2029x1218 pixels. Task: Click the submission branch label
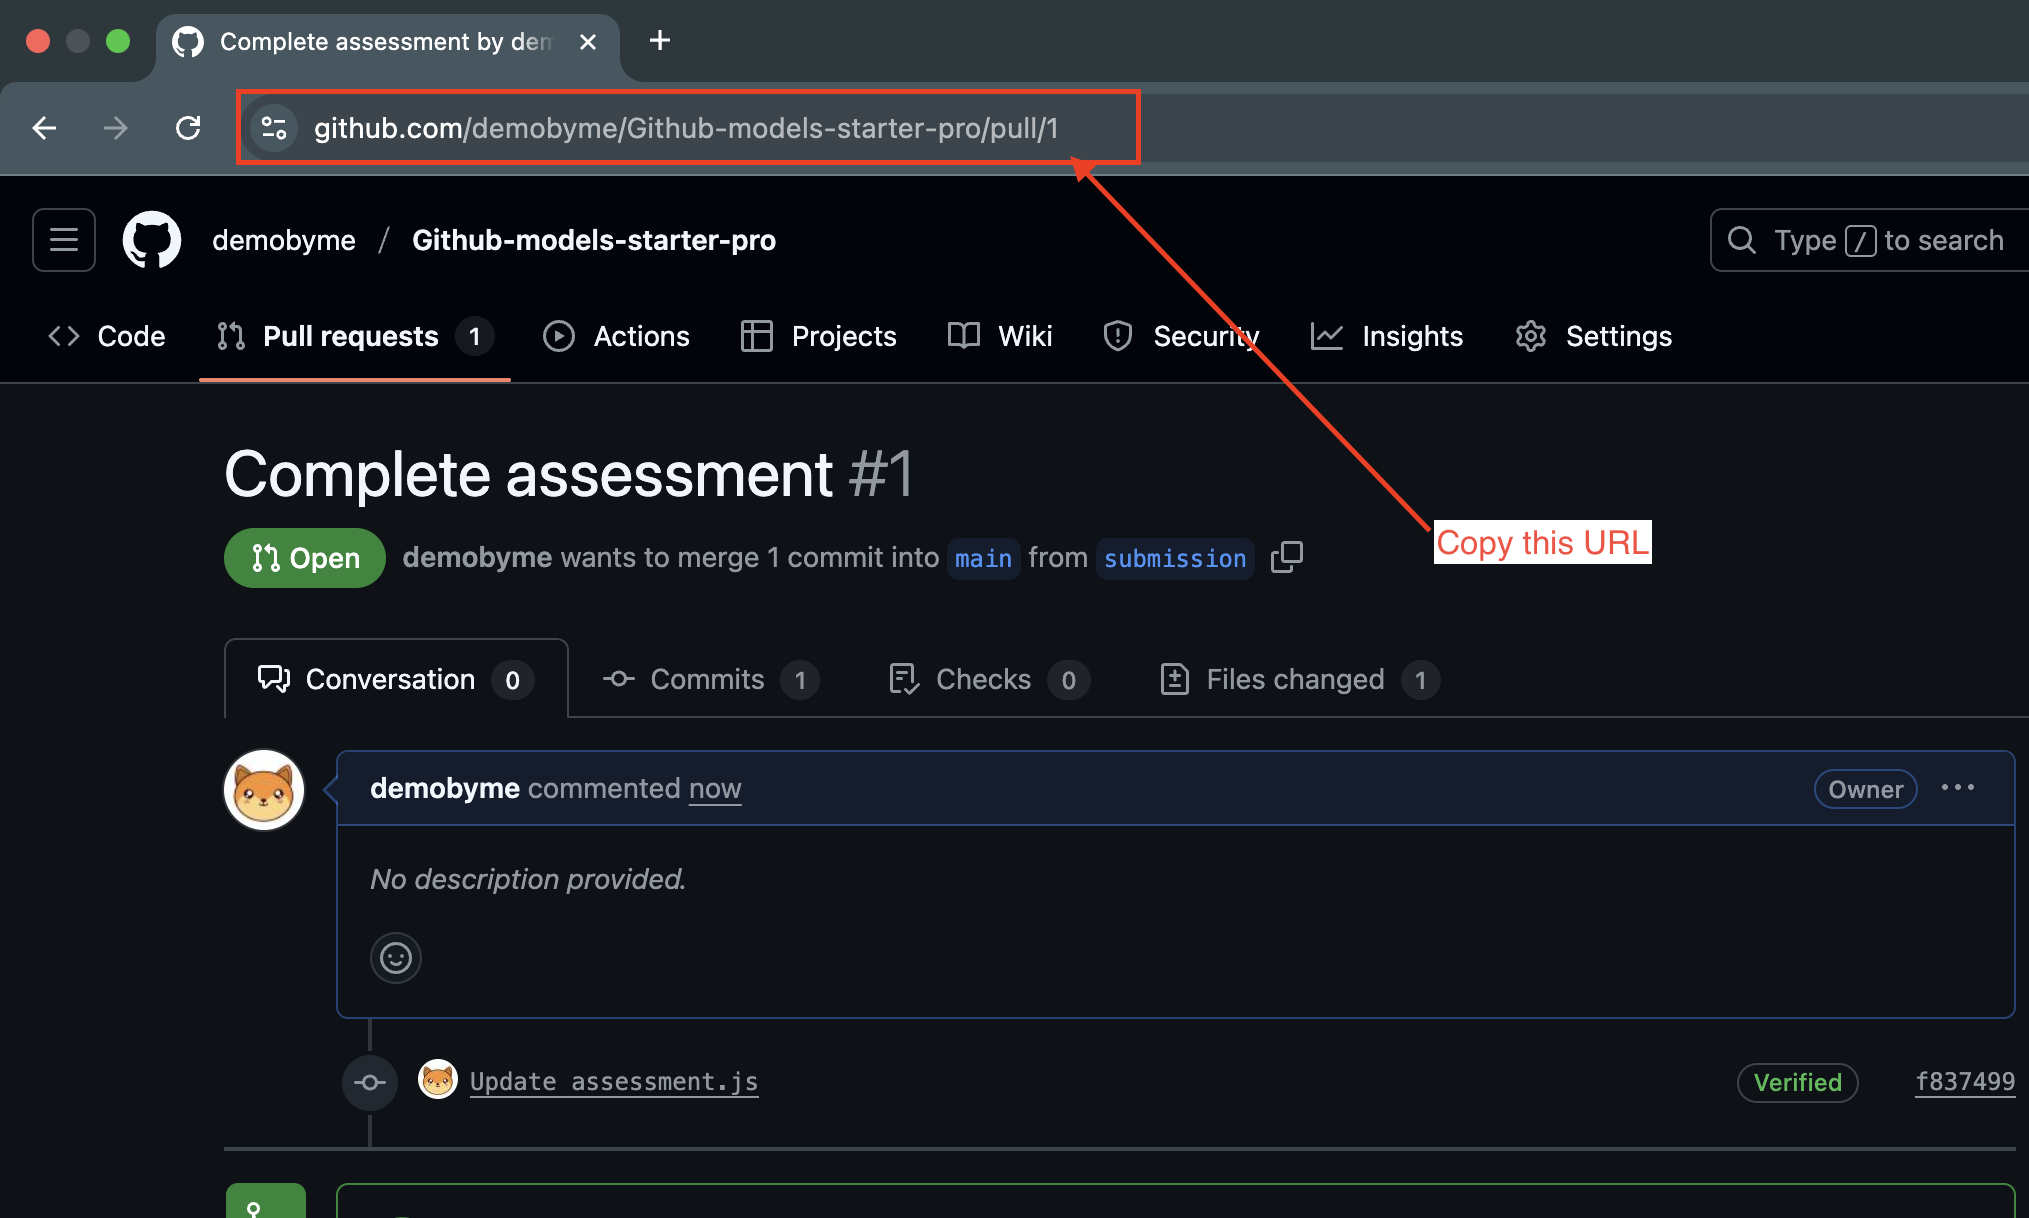click(1175, 558)
